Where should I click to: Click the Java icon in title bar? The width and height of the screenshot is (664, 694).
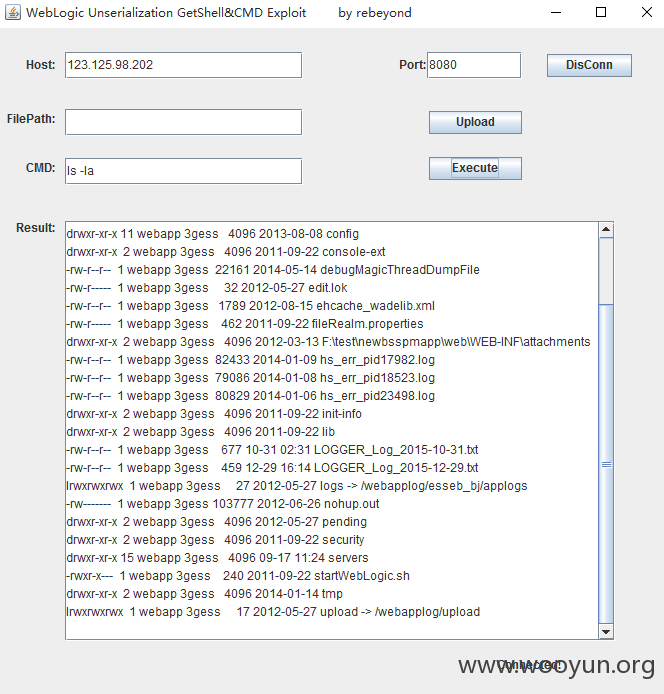click(x=13, y=12)
